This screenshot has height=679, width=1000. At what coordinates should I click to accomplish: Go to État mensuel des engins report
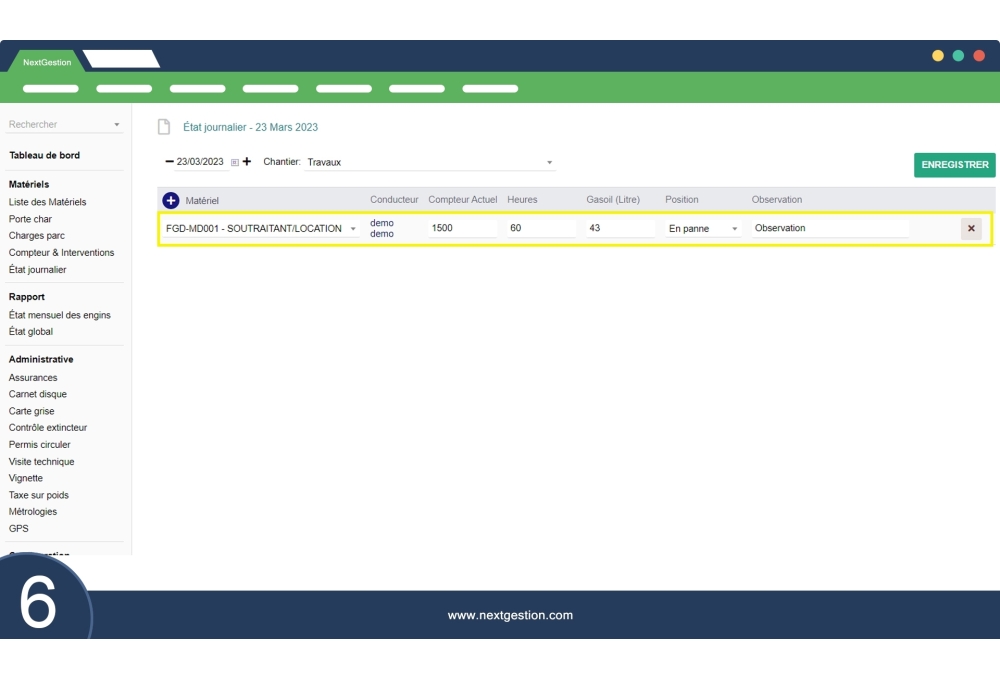[x=60, y=315]
